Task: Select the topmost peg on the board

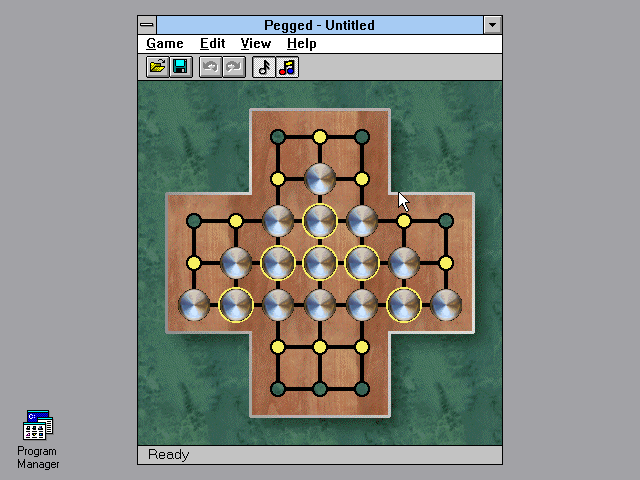Action: coord(320,179)
